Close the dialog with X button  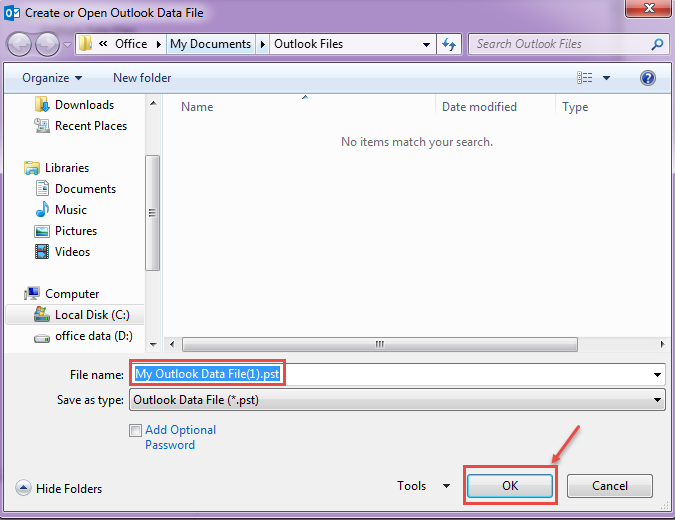point(649,8)
